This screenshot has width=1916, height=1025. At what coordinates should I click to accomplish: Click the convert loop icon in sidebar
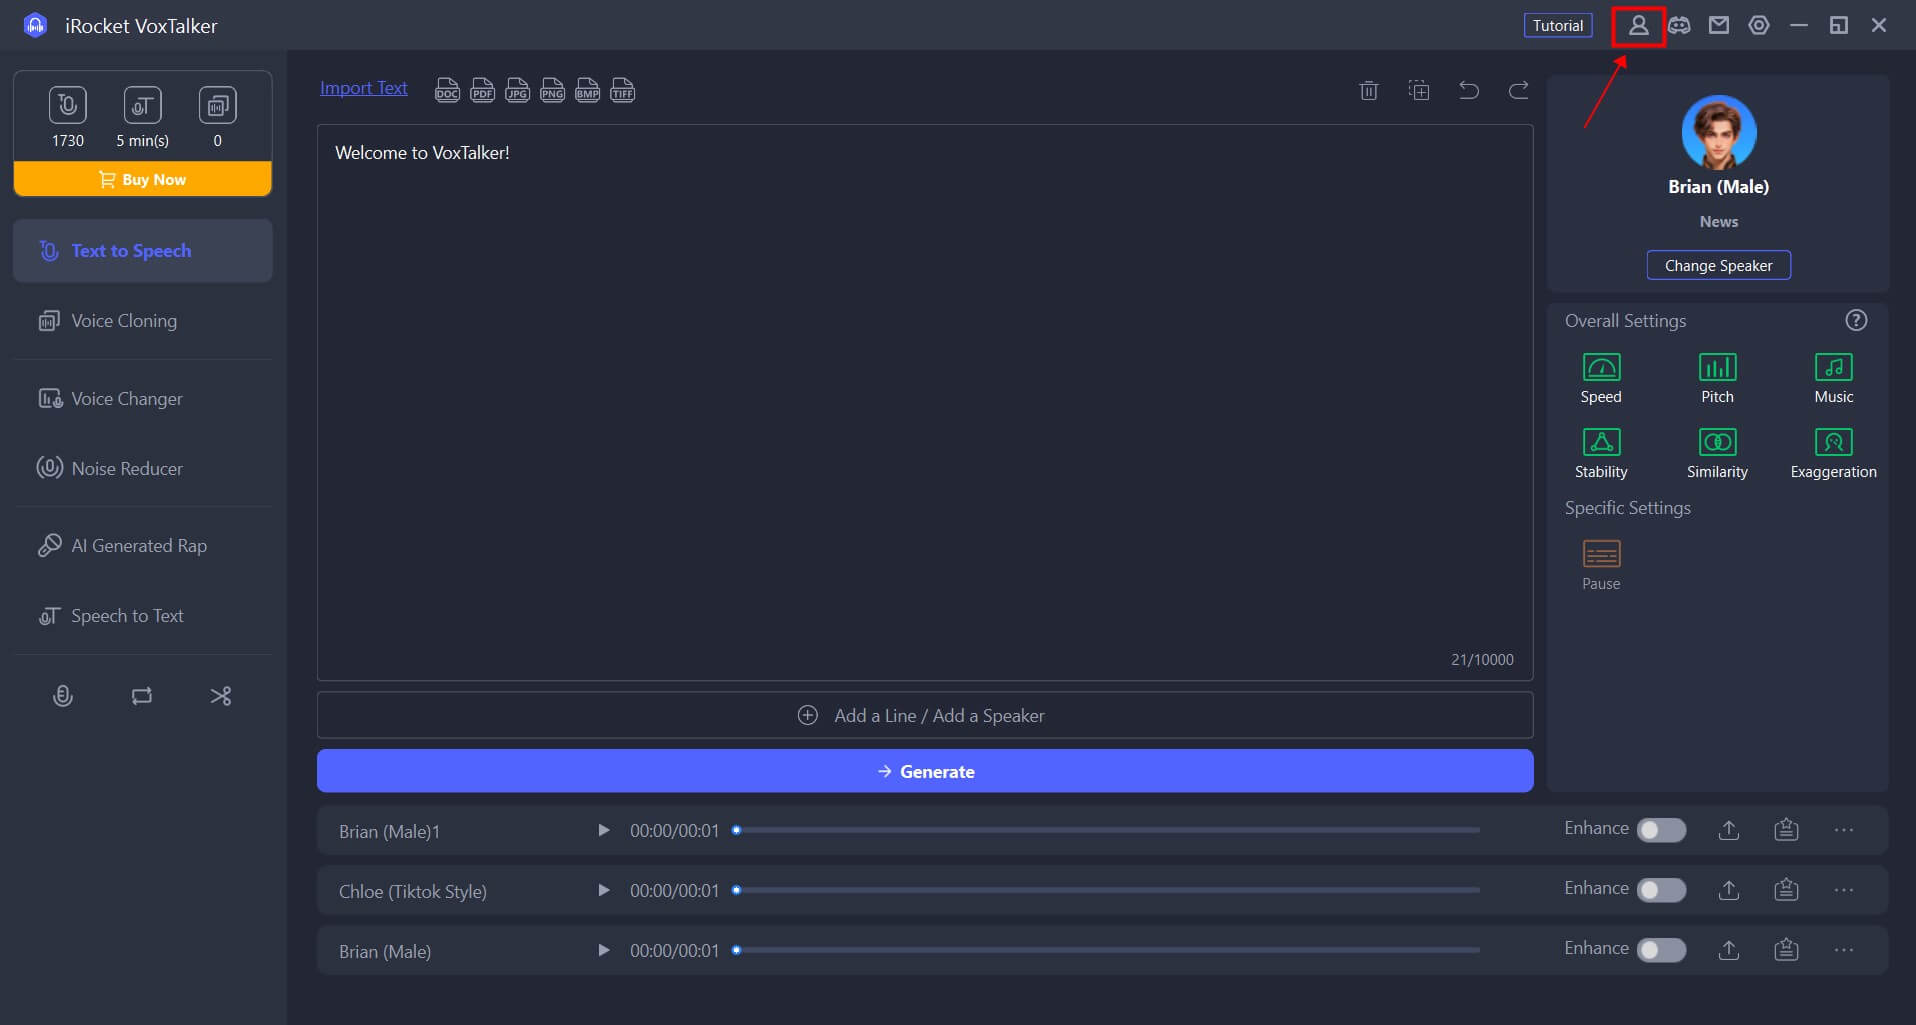(x=142, y=696)
